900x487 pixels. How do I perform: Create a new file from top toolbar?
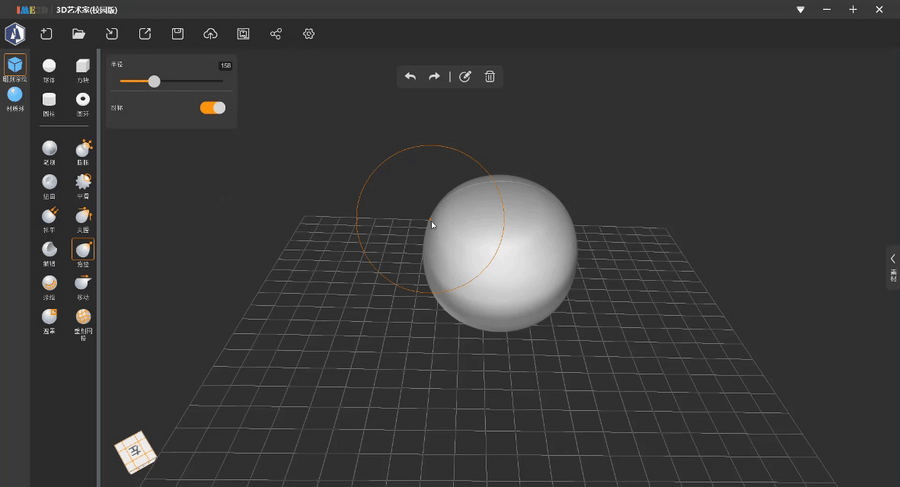pyautogui.click(x=46, y=34)
